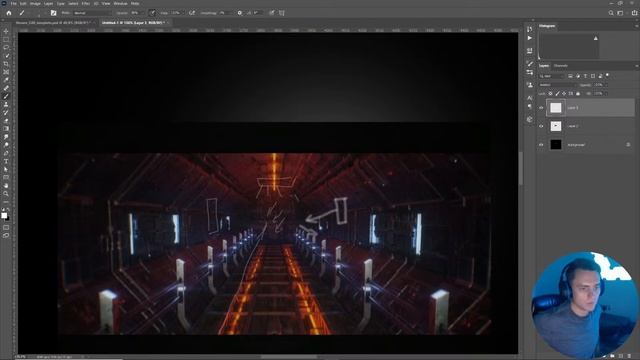Open the layer blending mode dropdown
This screenshot has width=640, height=360.
(558, 85)
